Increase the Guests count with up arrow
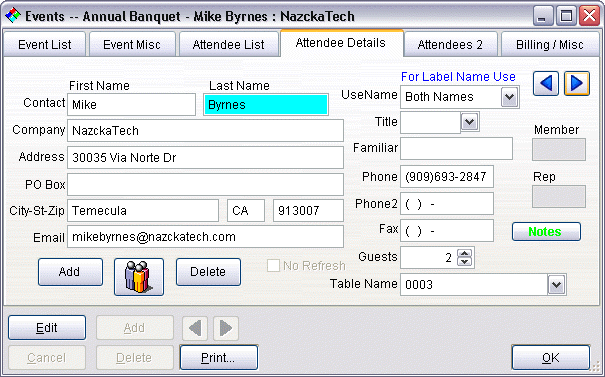 click(465, 254)
